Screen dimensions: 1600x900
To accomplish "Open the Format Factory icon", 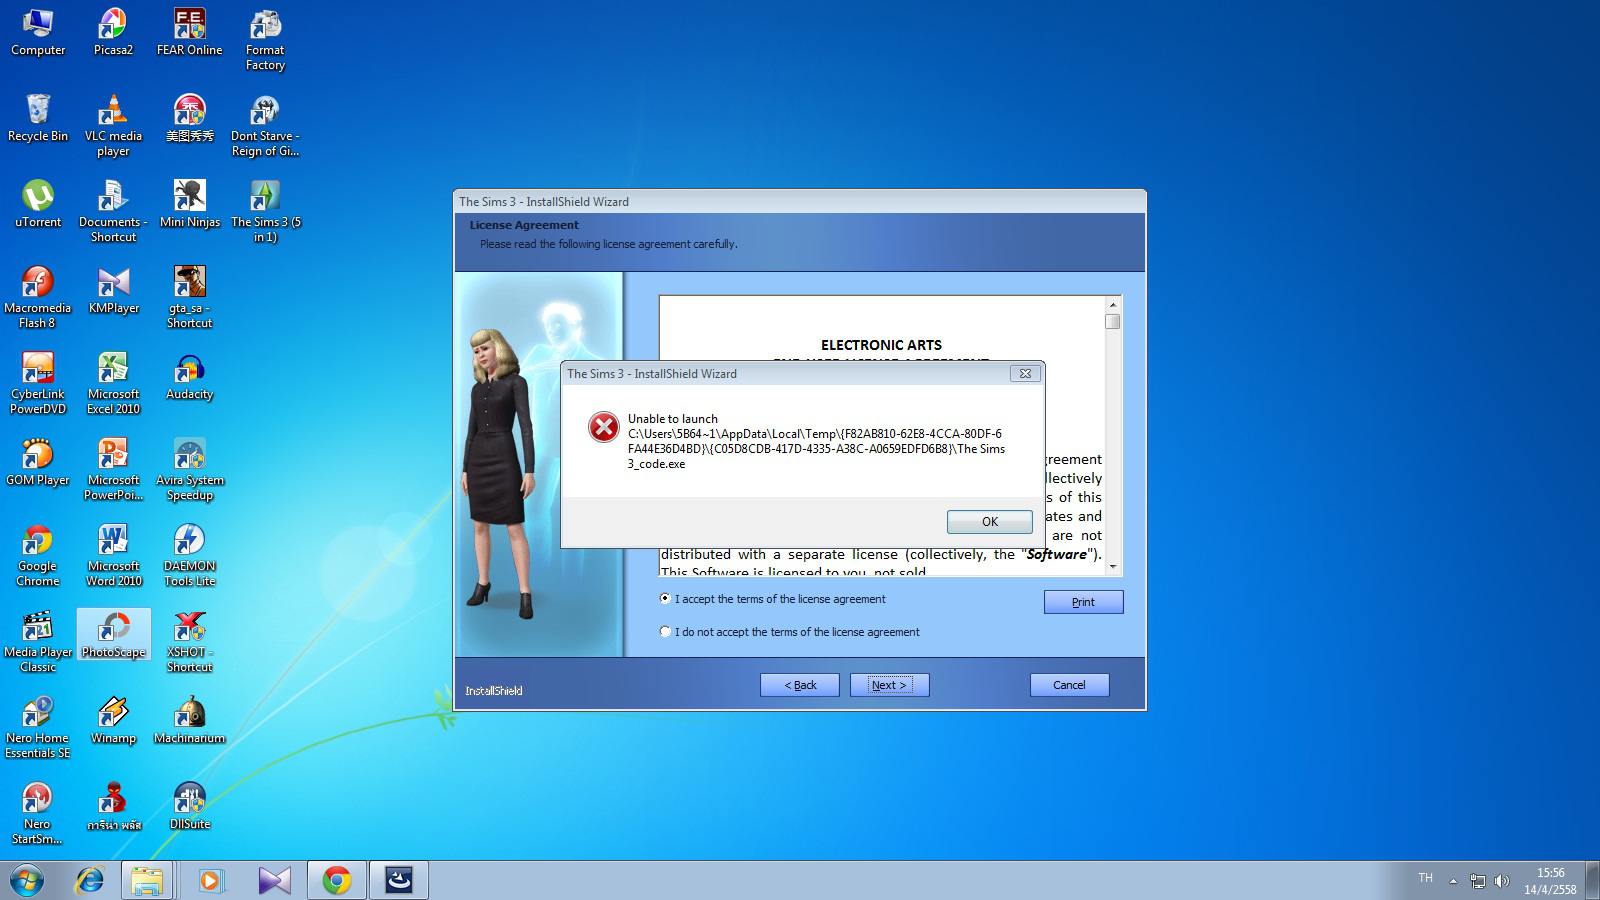I will [x=265, y=38].
